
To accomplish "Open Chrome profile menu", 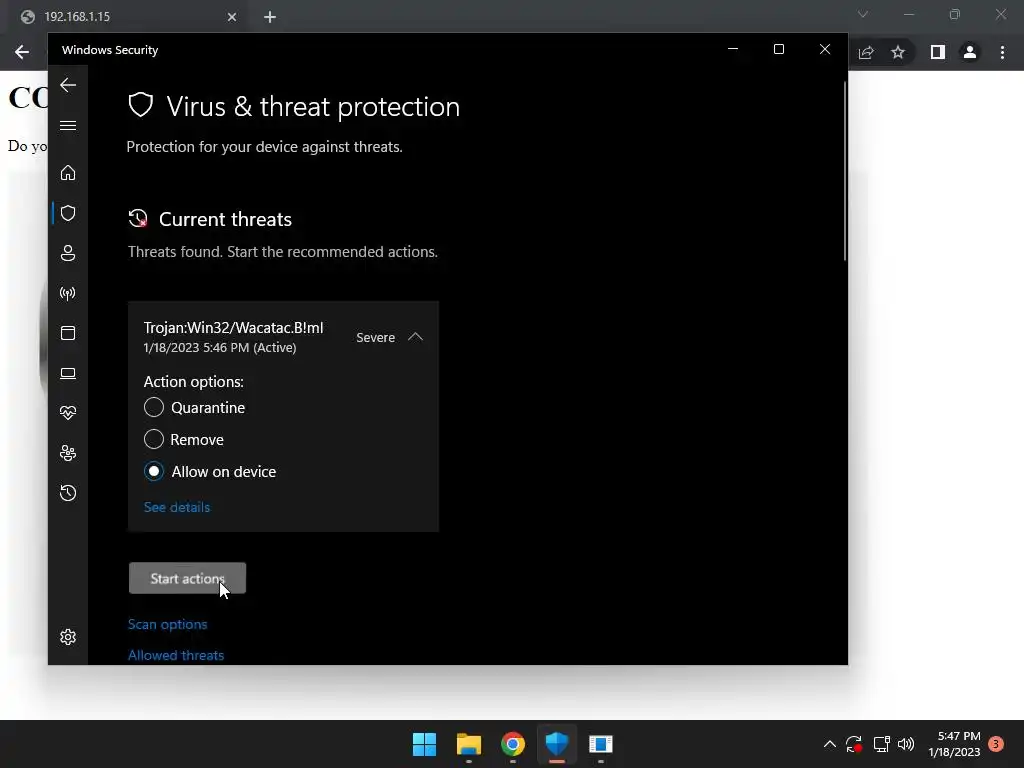I will click(970, 52).
